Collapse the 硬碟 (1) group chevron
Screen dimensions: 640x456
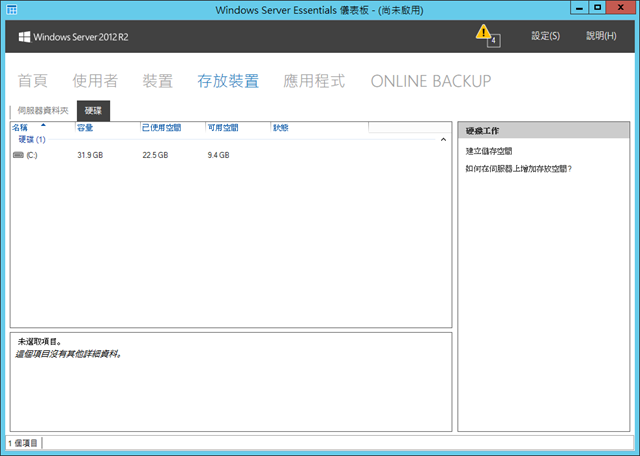pos(443,140)
